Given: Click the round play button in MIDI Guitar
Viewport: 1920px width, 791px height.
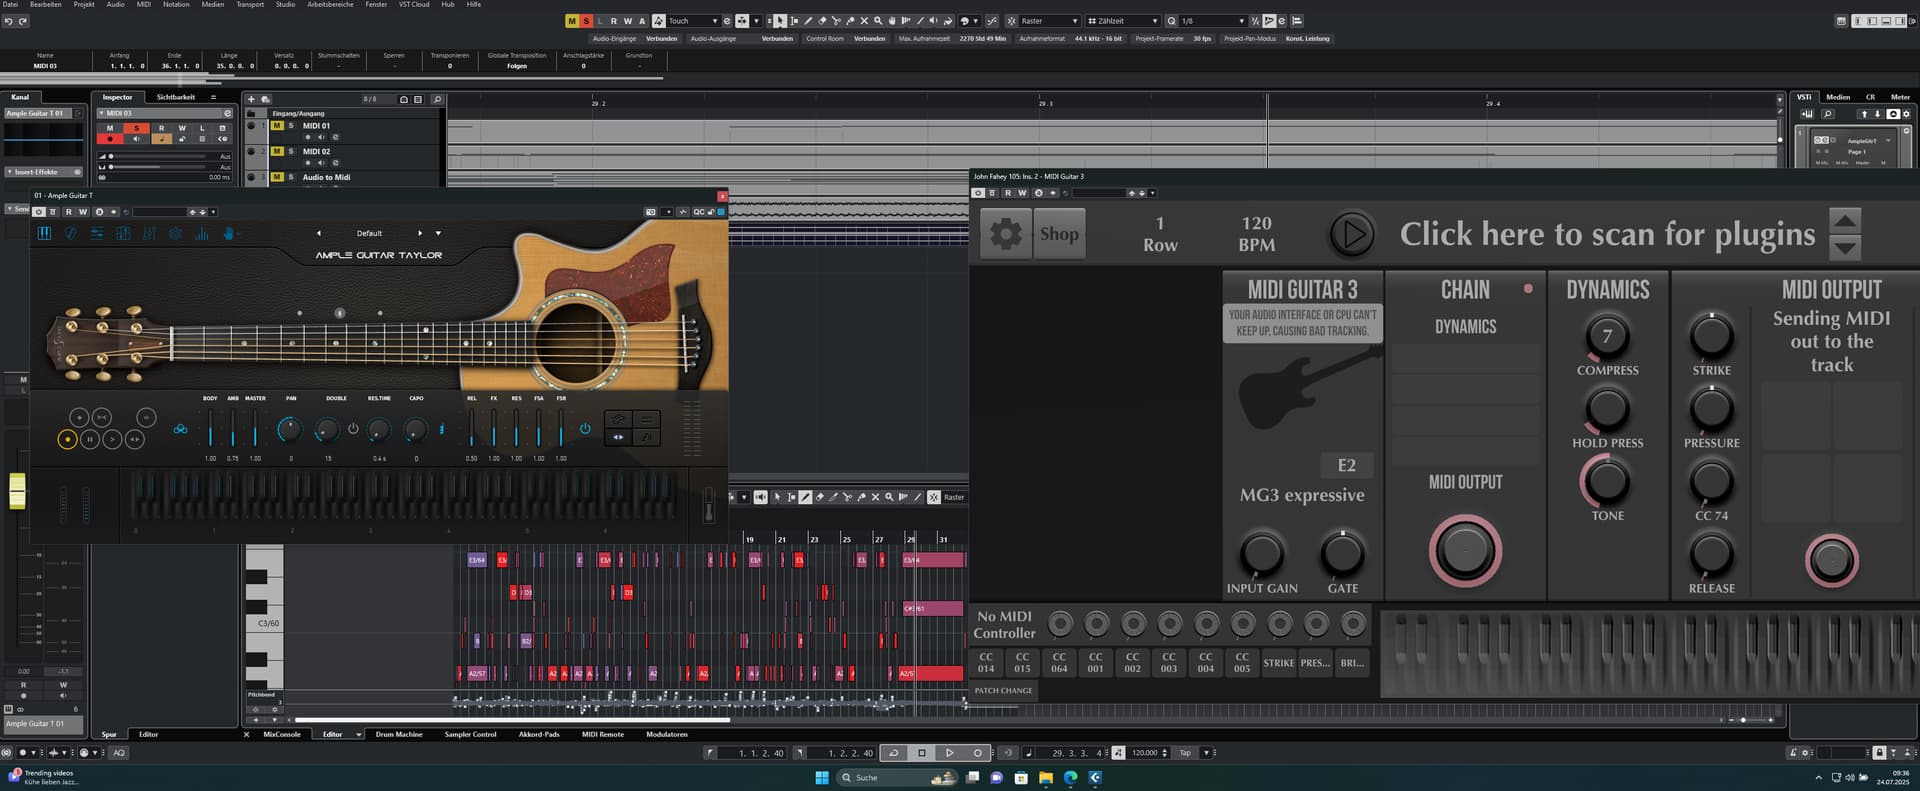Looking at the screenshot, I should point(1352,234).
